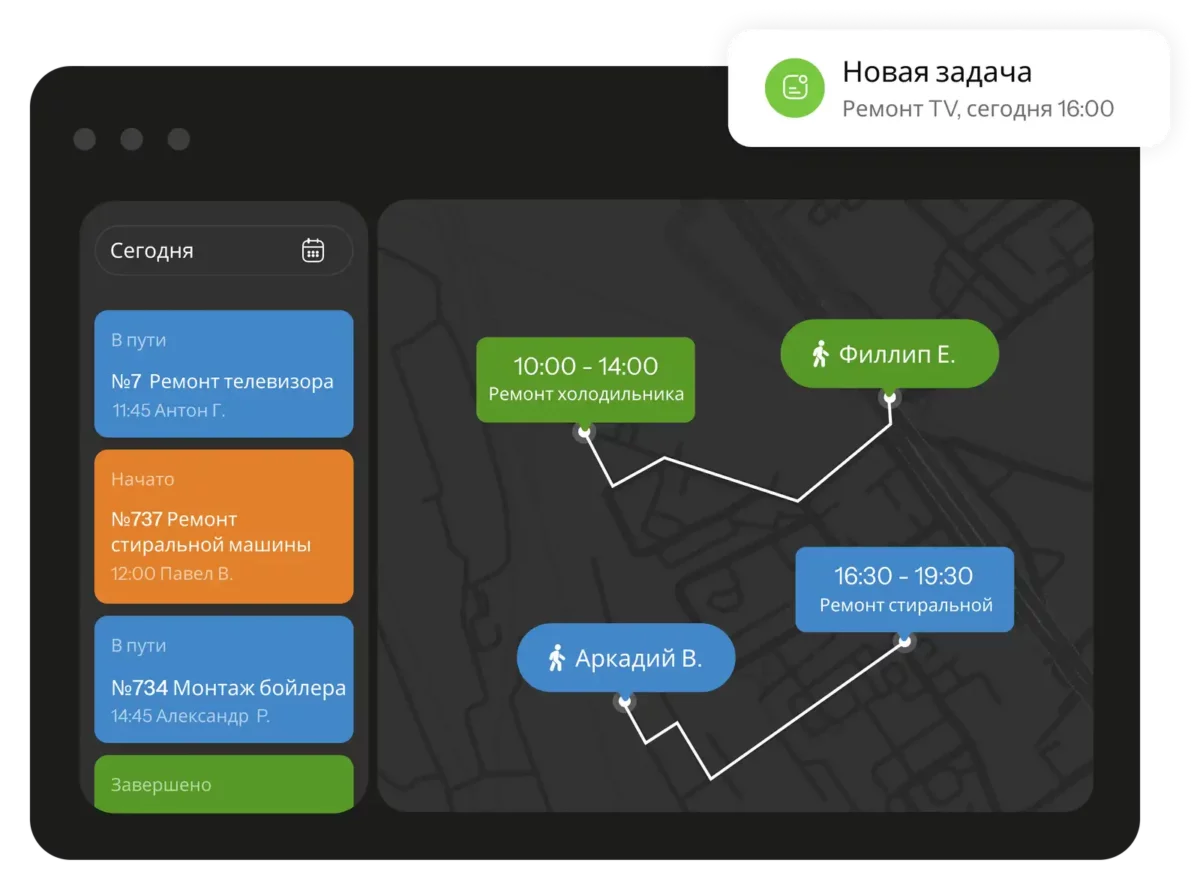Click map pin under Ремонт холодильника label
The image size is (1200, 890).
pos(584,431)
